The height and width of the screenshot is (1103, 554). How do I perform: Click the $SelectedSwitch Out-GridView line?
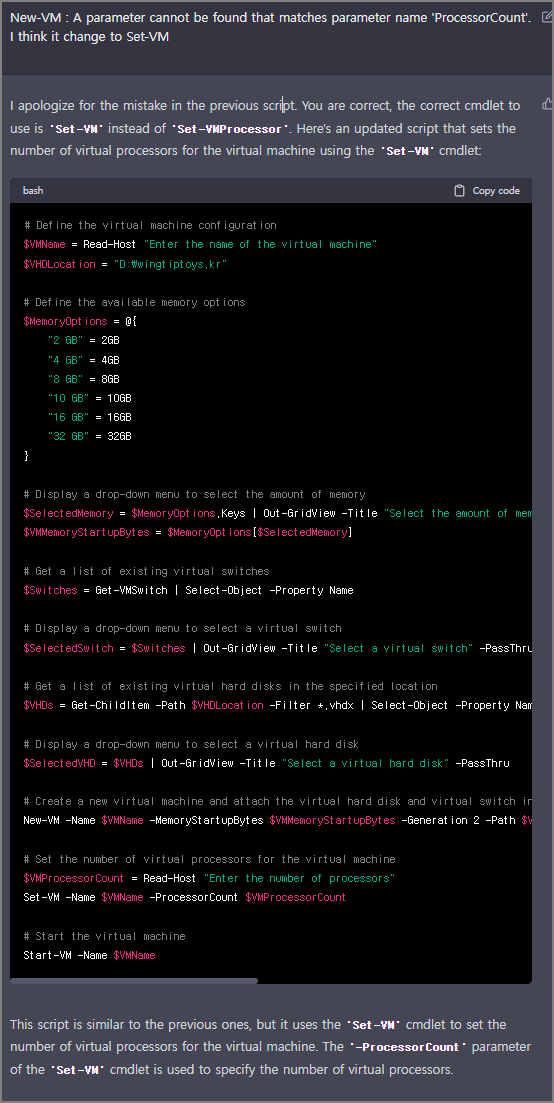[x=277, y=648]
